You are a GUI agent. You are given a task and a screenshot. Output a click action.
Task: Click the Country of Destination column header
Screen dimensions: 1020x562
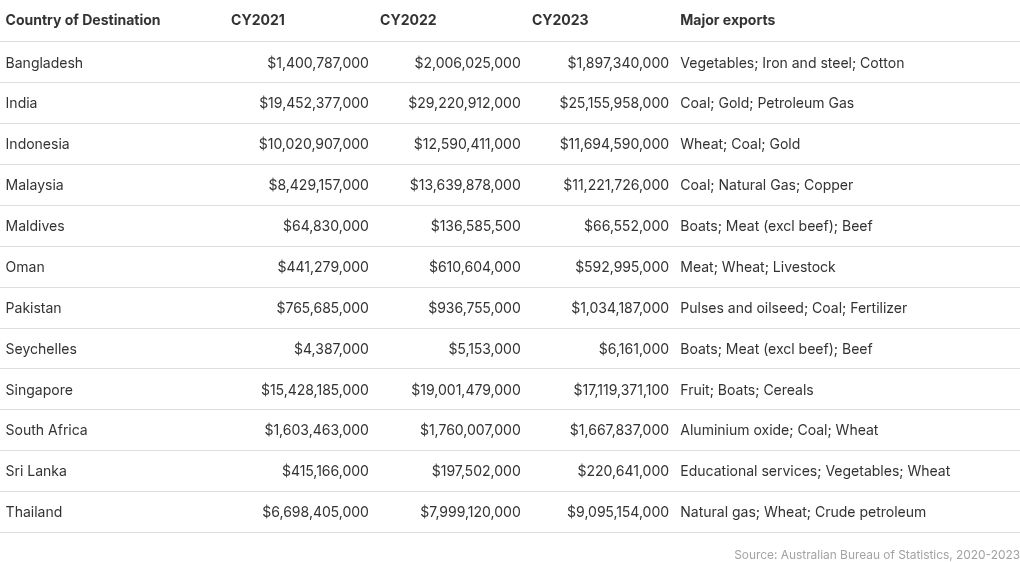(83, 20)
